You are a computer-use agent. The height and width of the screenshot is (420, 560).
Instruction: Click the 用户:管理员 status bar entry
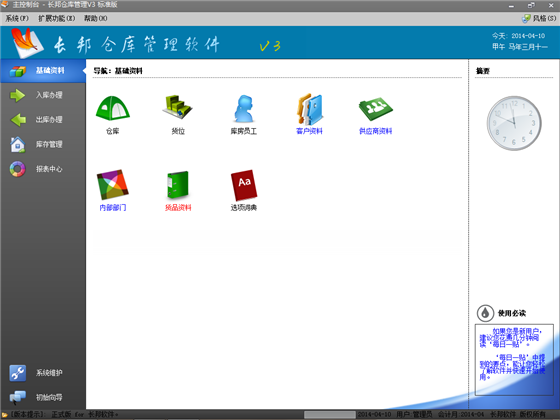(x=414, y=414)
